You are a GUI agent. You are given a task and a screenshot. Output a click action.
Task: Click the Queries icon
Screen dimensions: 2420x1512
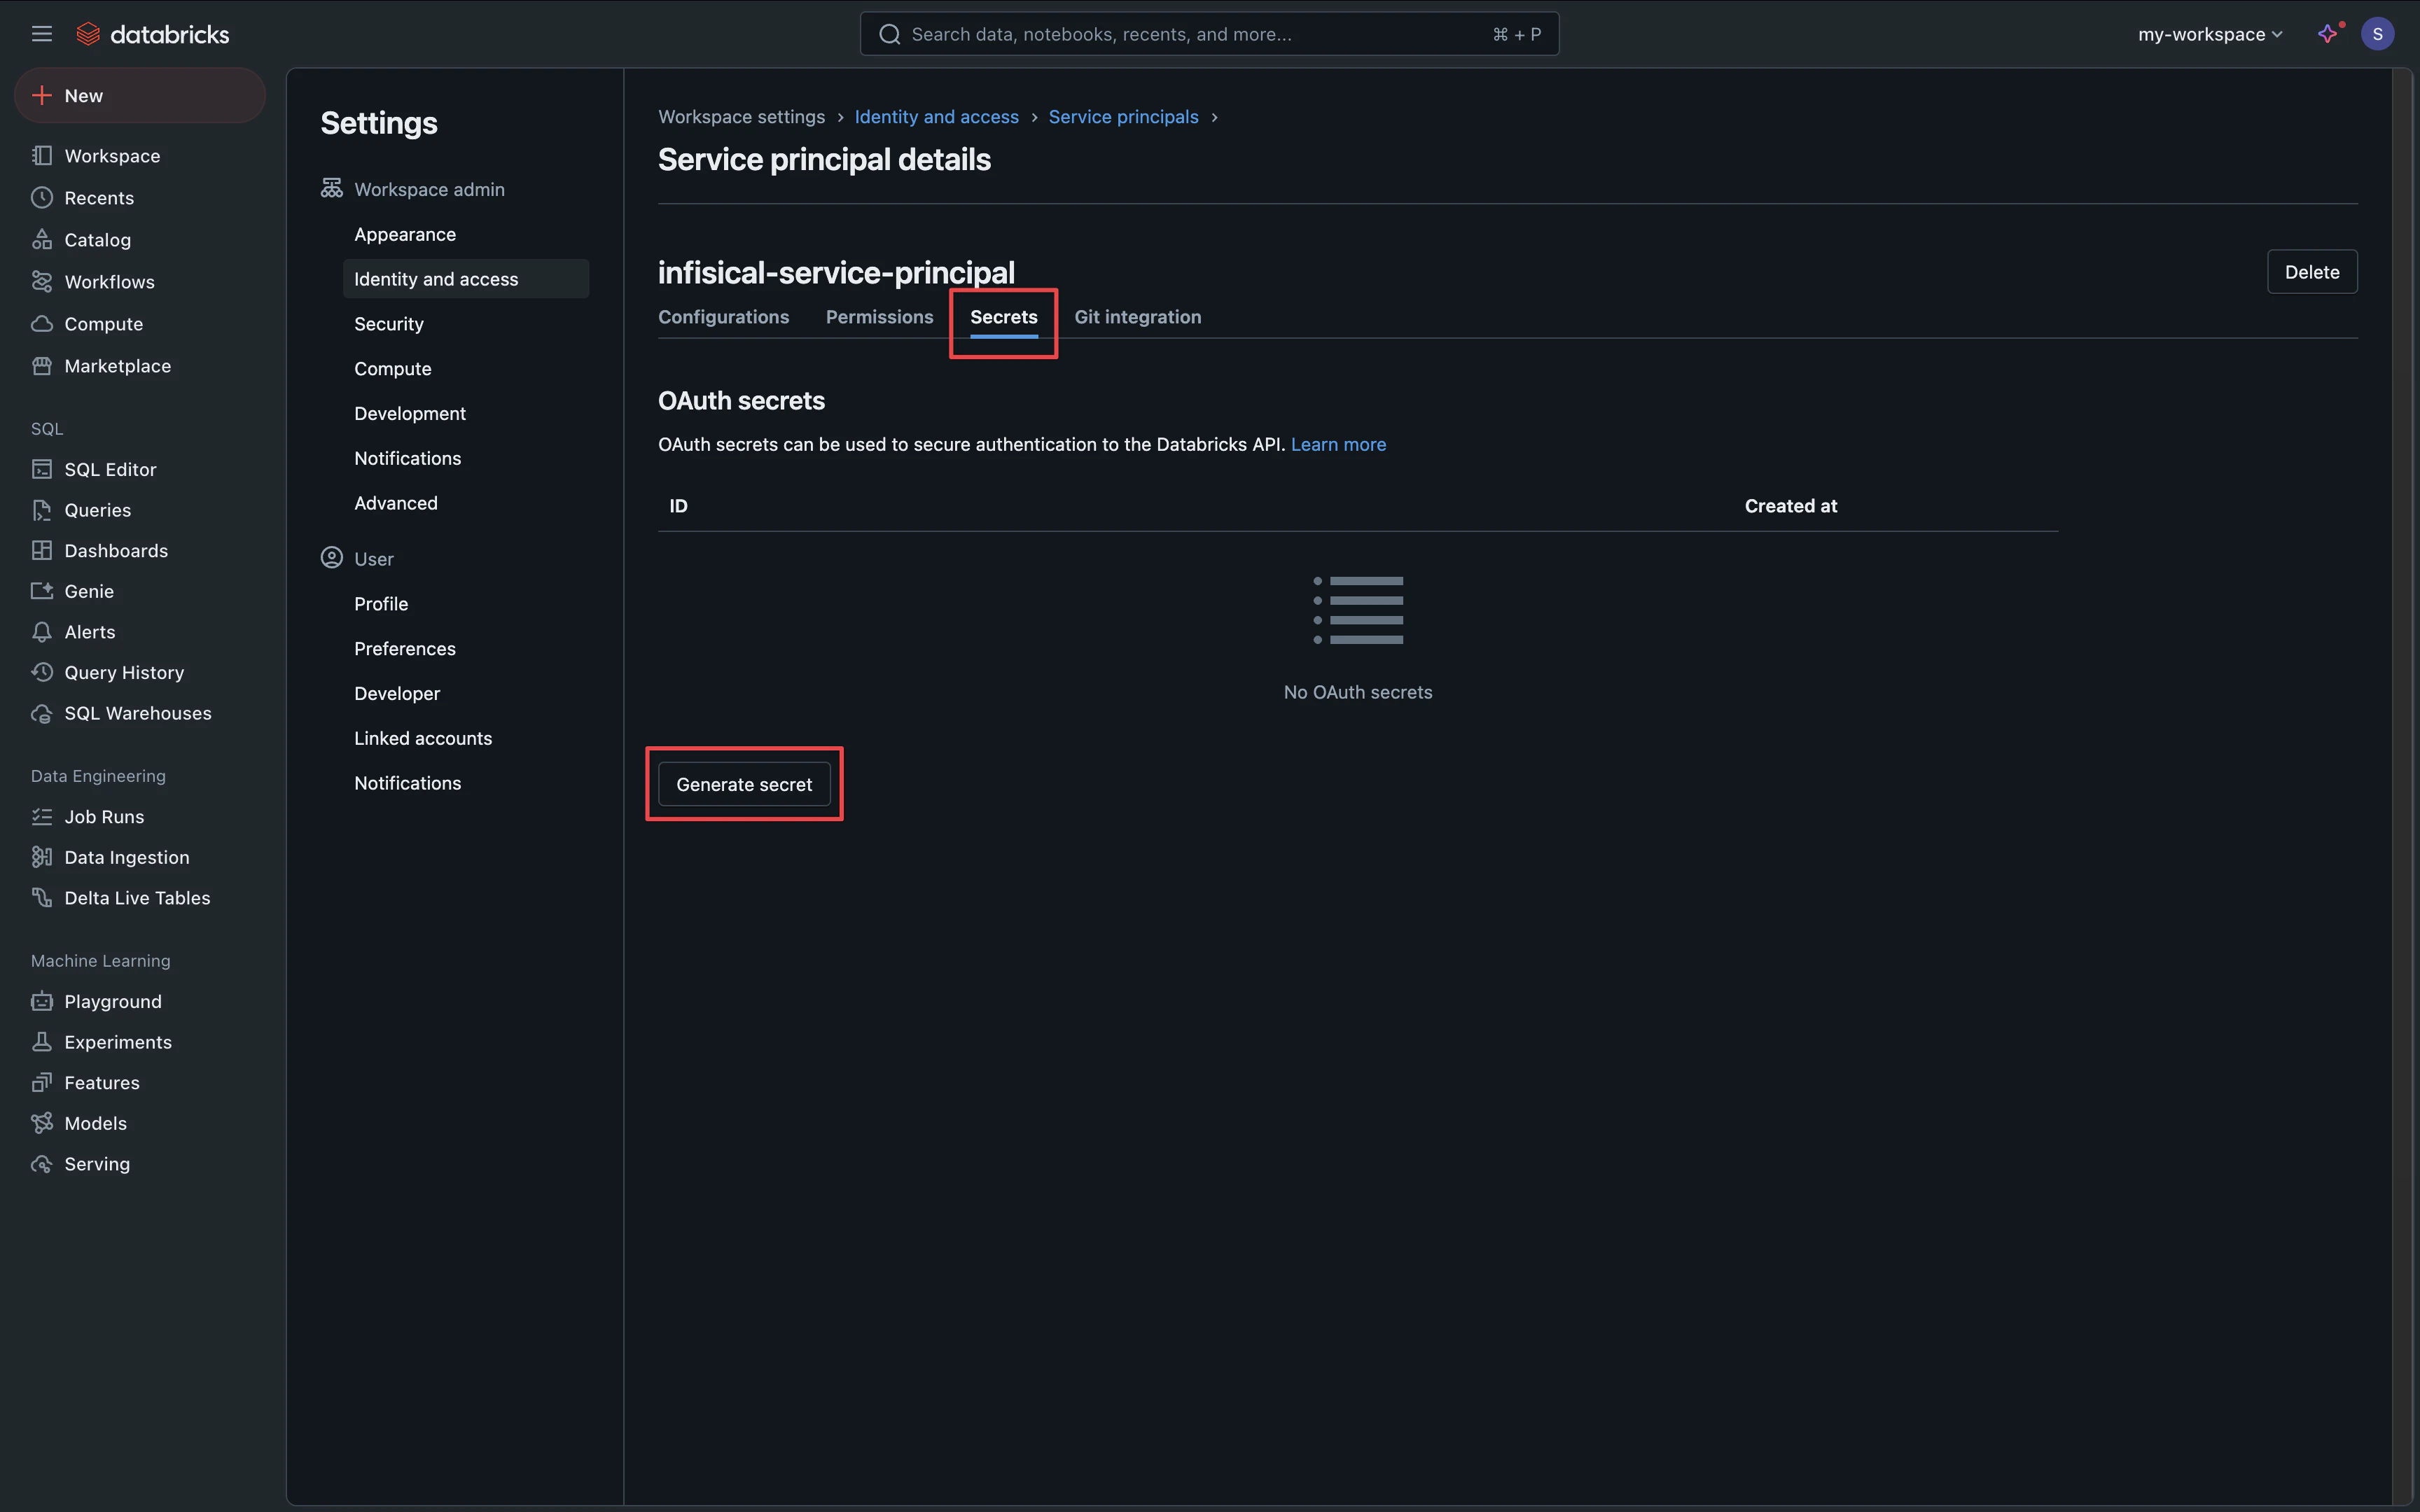click(42, 510)
